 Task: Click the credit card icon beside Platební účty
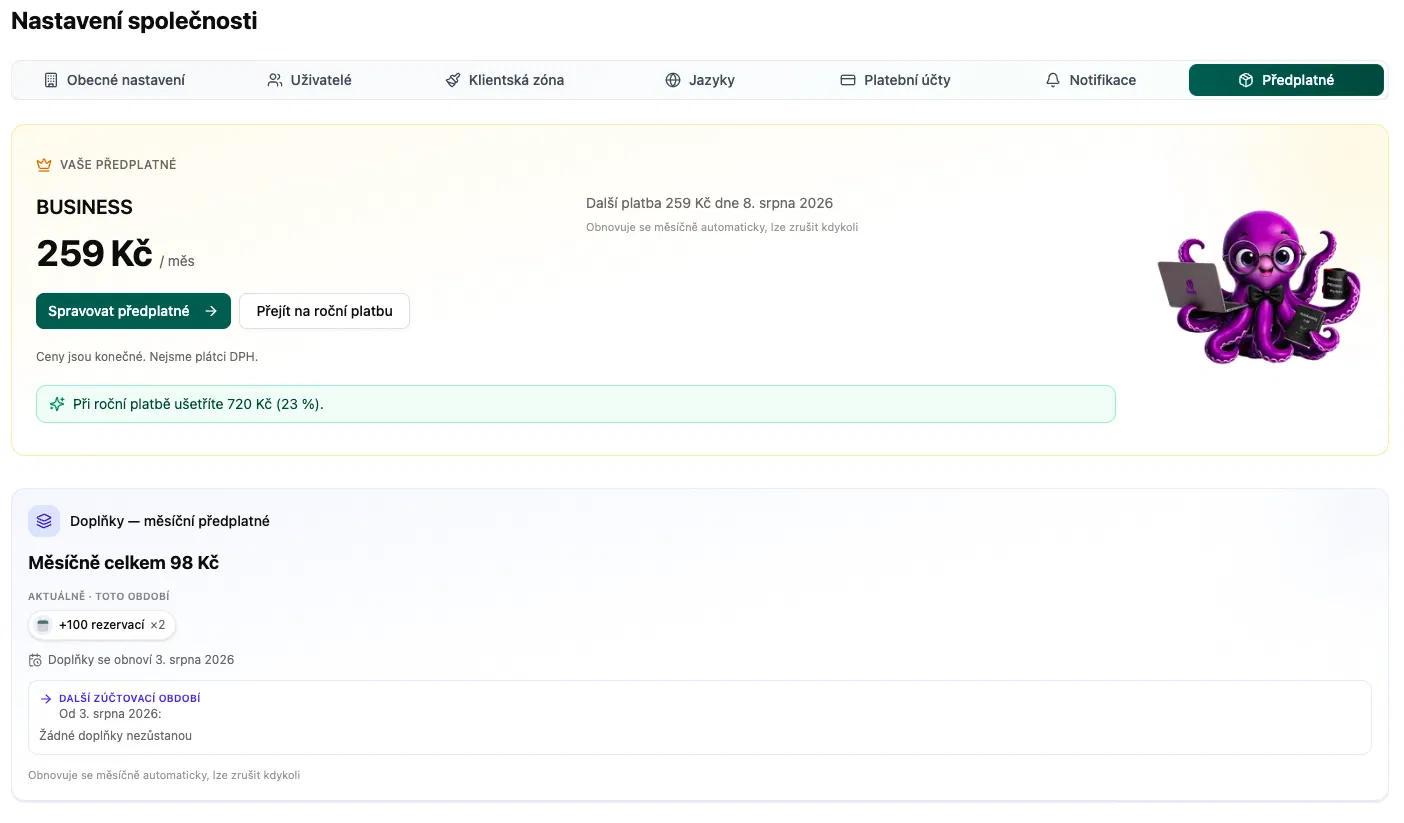coord(848,80)
